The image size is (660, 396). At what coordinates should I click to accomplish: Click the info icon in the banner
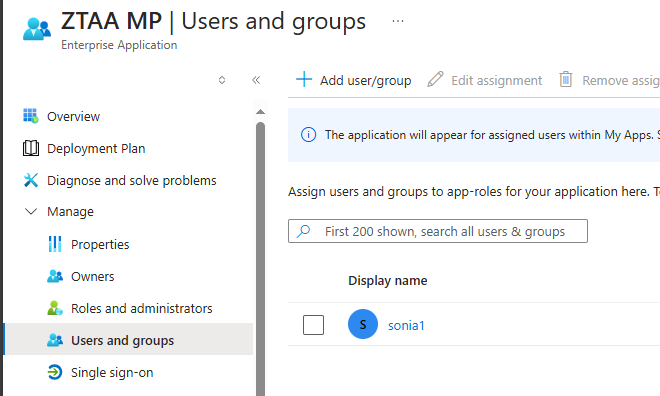click(308, 135)
